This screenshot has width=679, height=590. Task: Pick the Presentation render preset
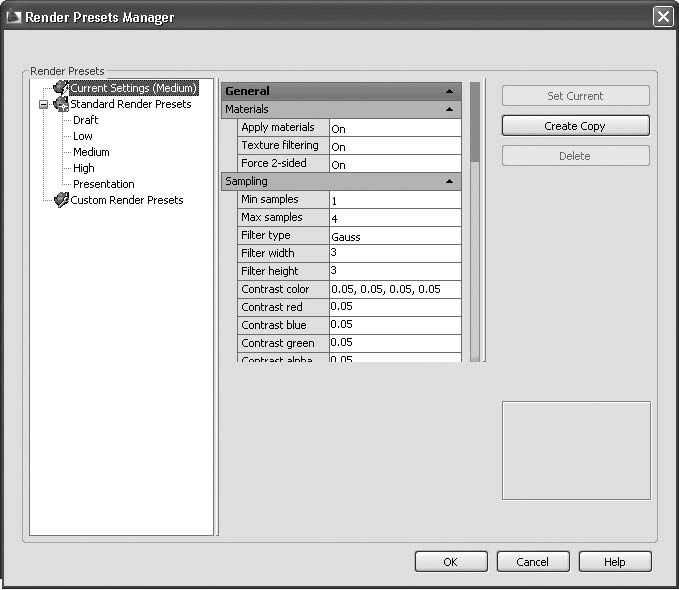point(103,185)
